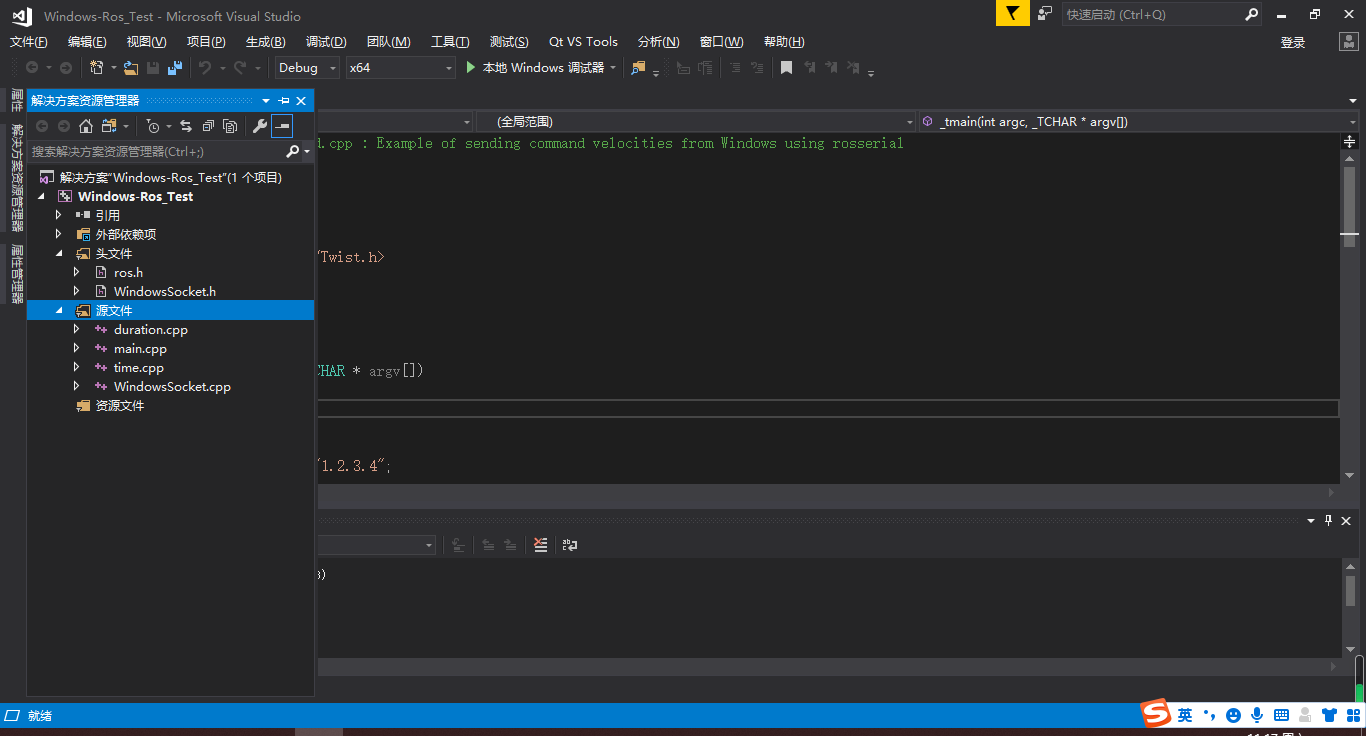
Task: Select duration.cpp file
Action: click(x=150, y=330)
